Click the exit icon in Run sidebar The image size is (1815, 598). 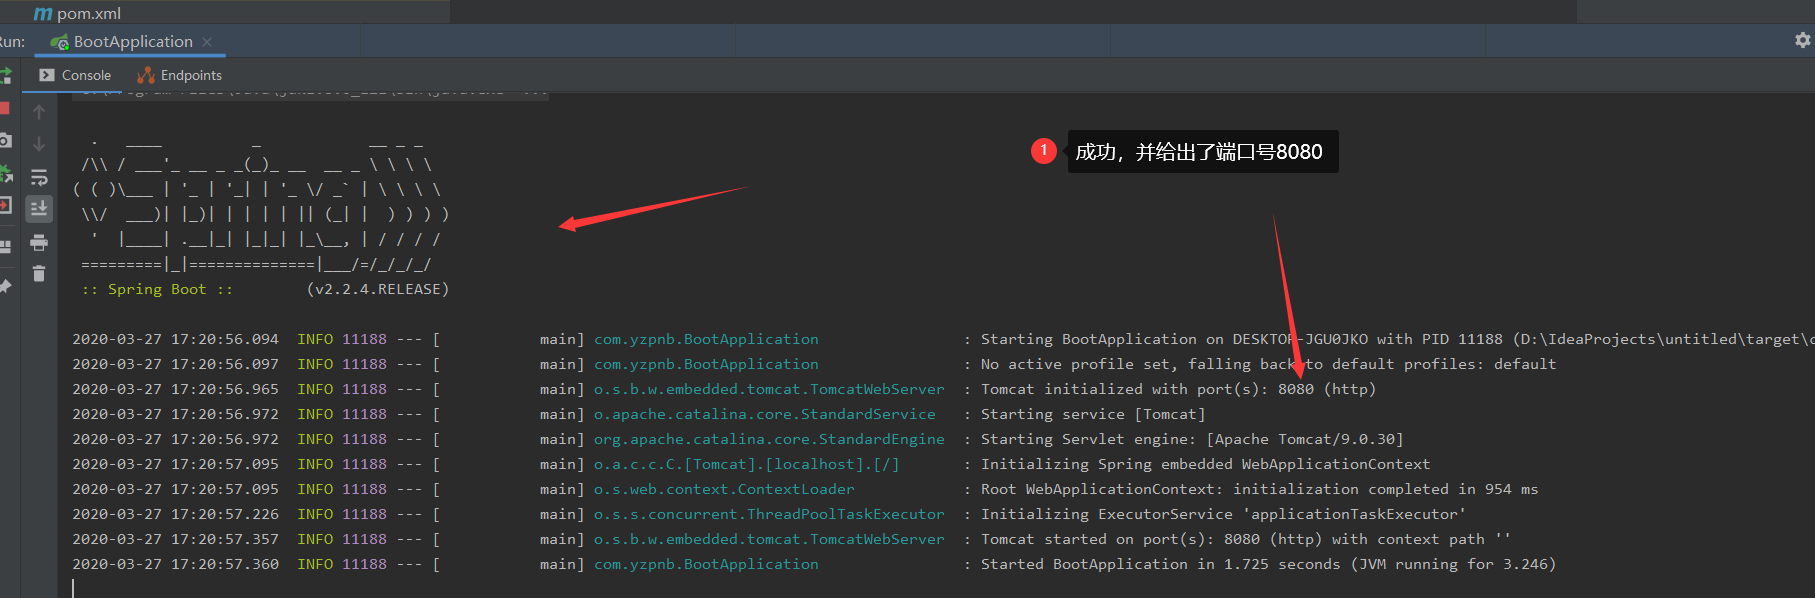tap(5, 206)
